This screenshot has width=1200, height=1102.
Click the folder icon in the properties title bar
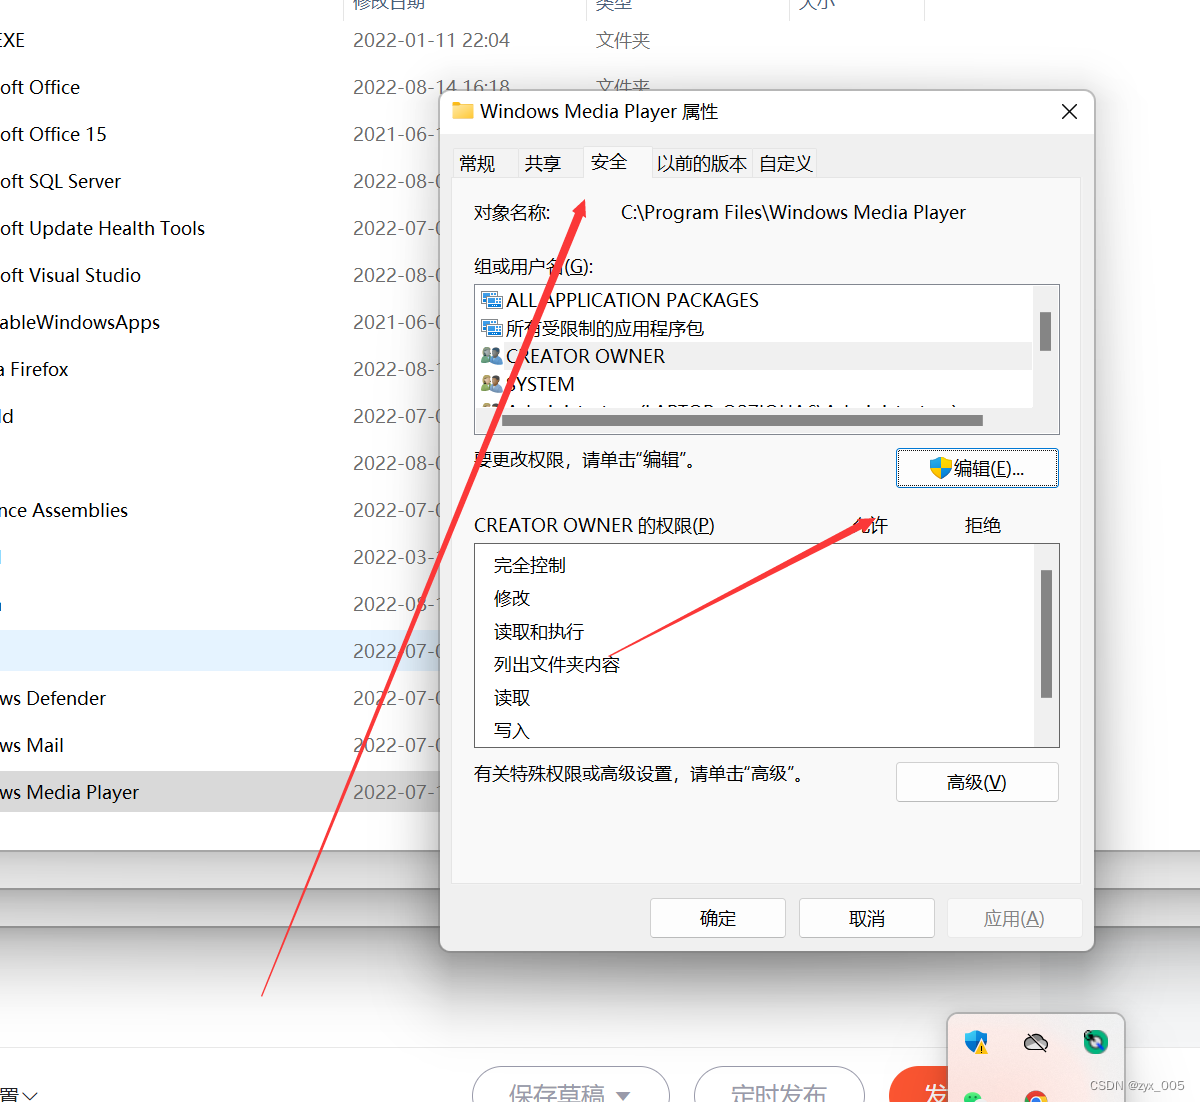[x=462, y=111]
